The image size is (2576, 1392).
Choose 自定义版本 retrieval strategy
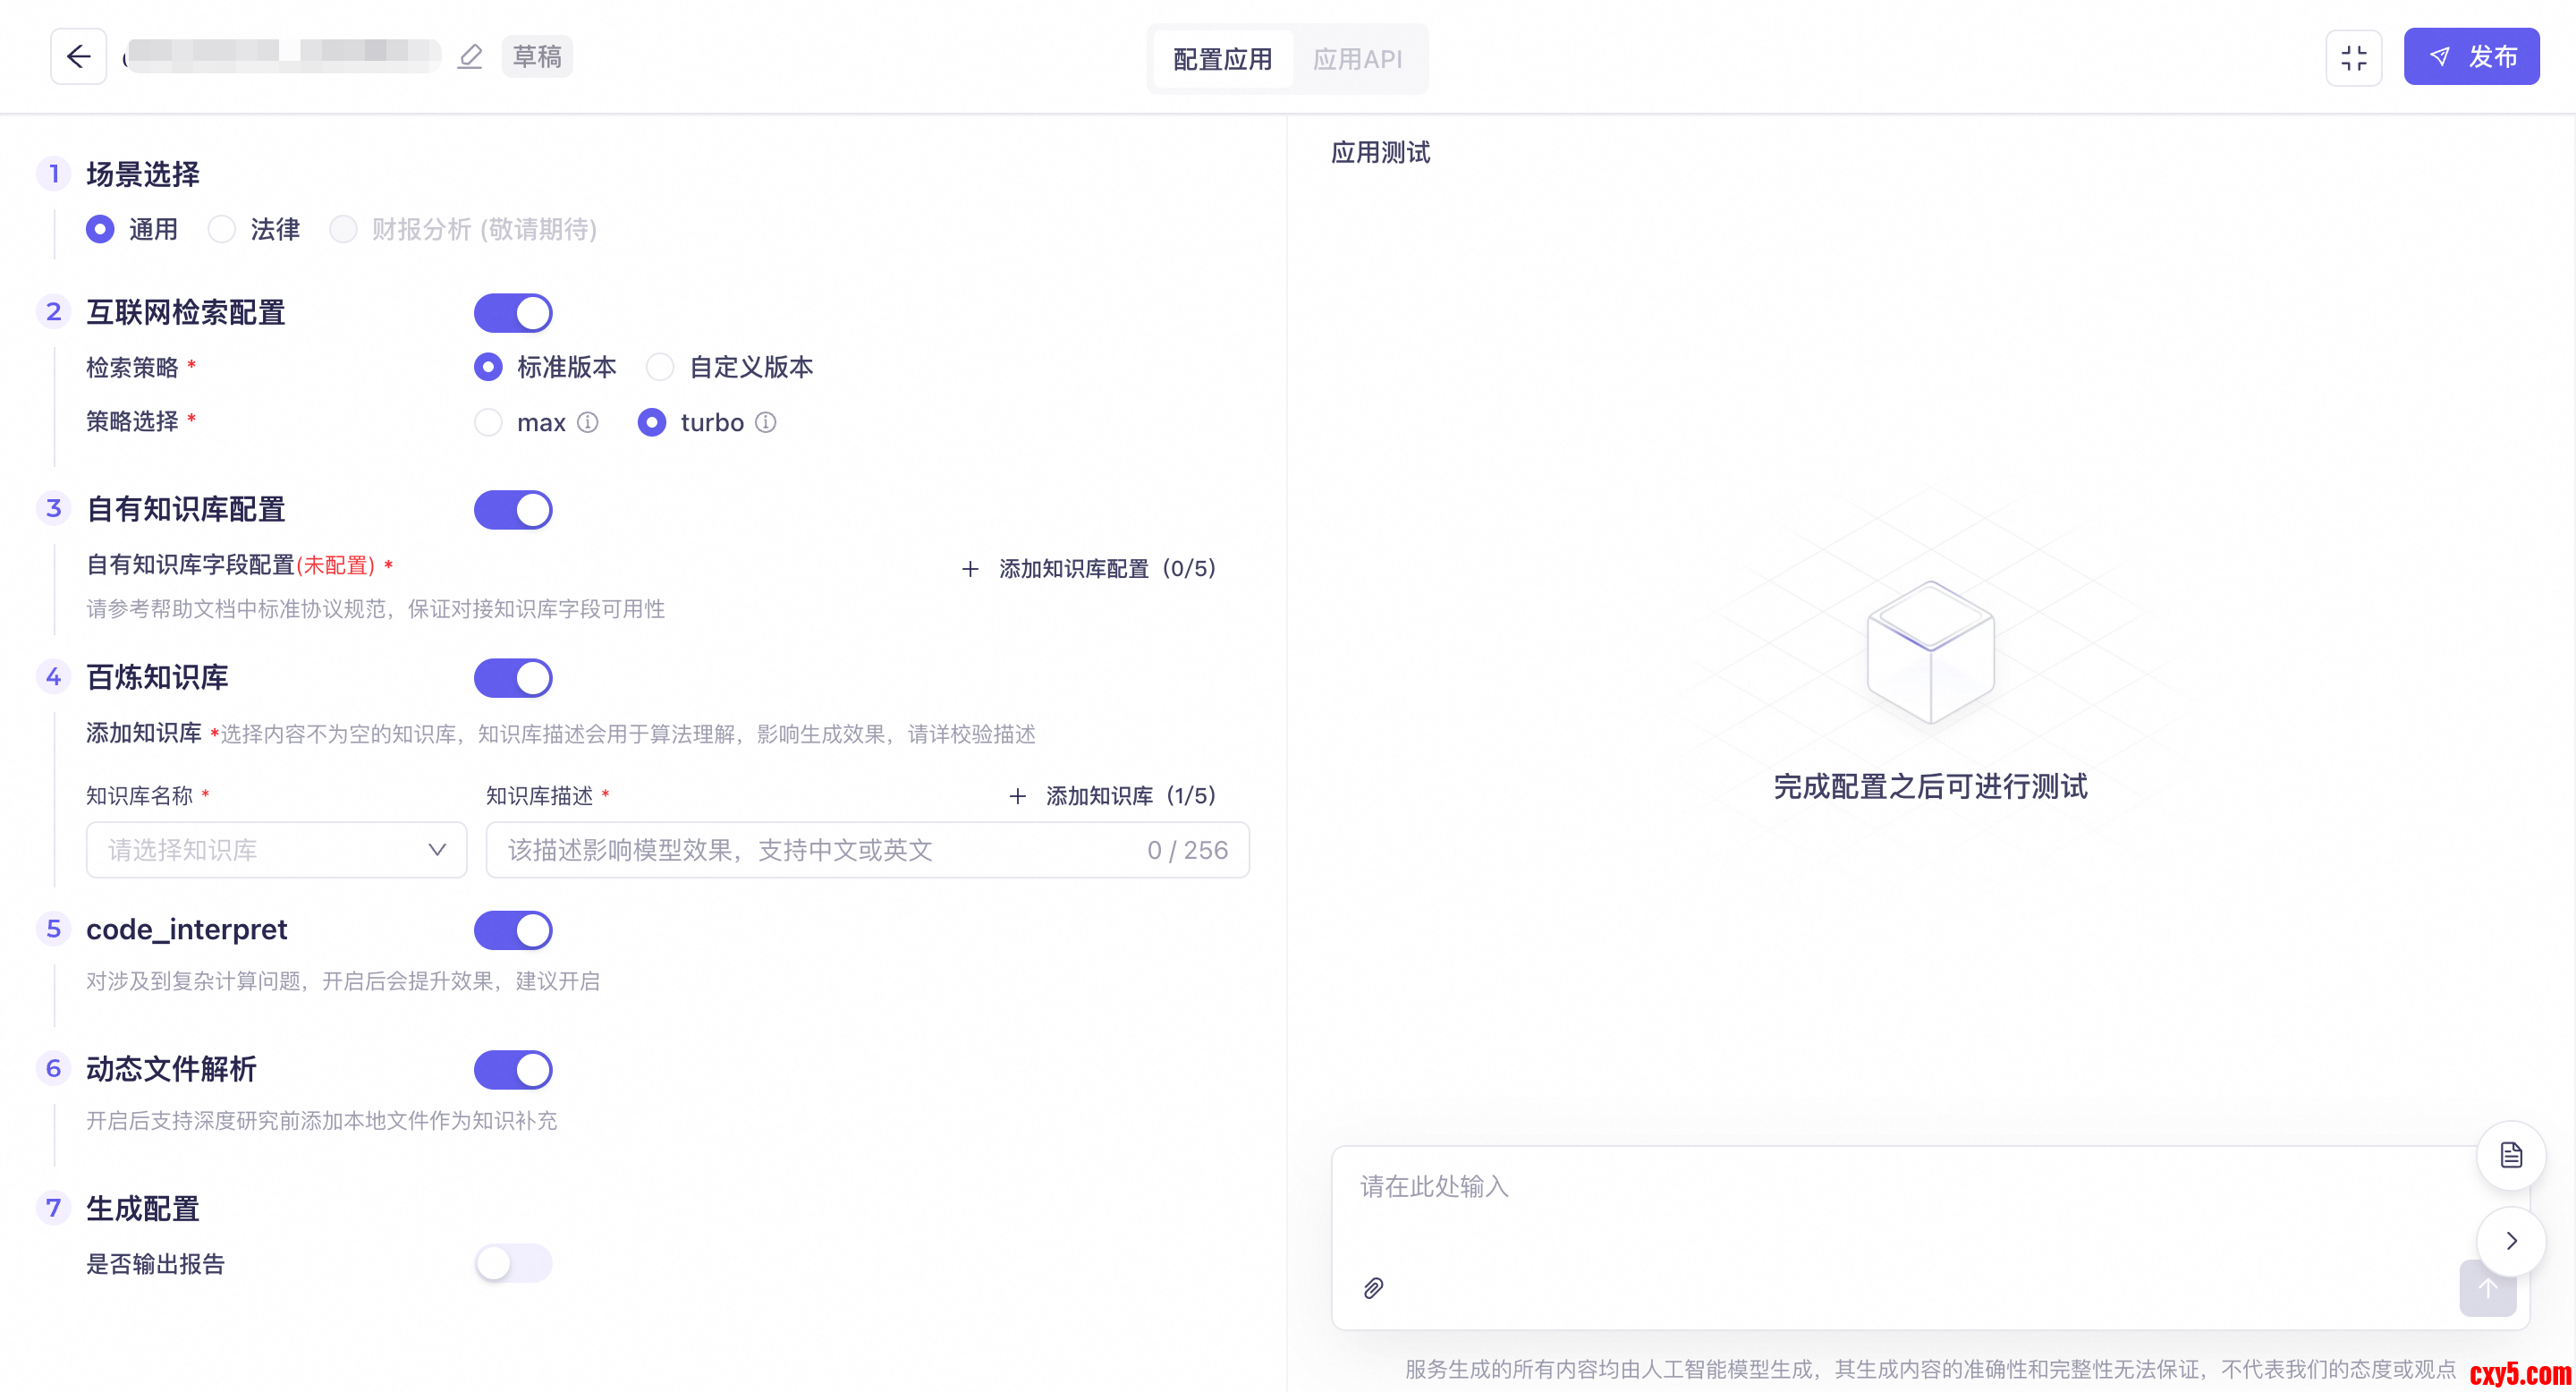coord(660,367)
